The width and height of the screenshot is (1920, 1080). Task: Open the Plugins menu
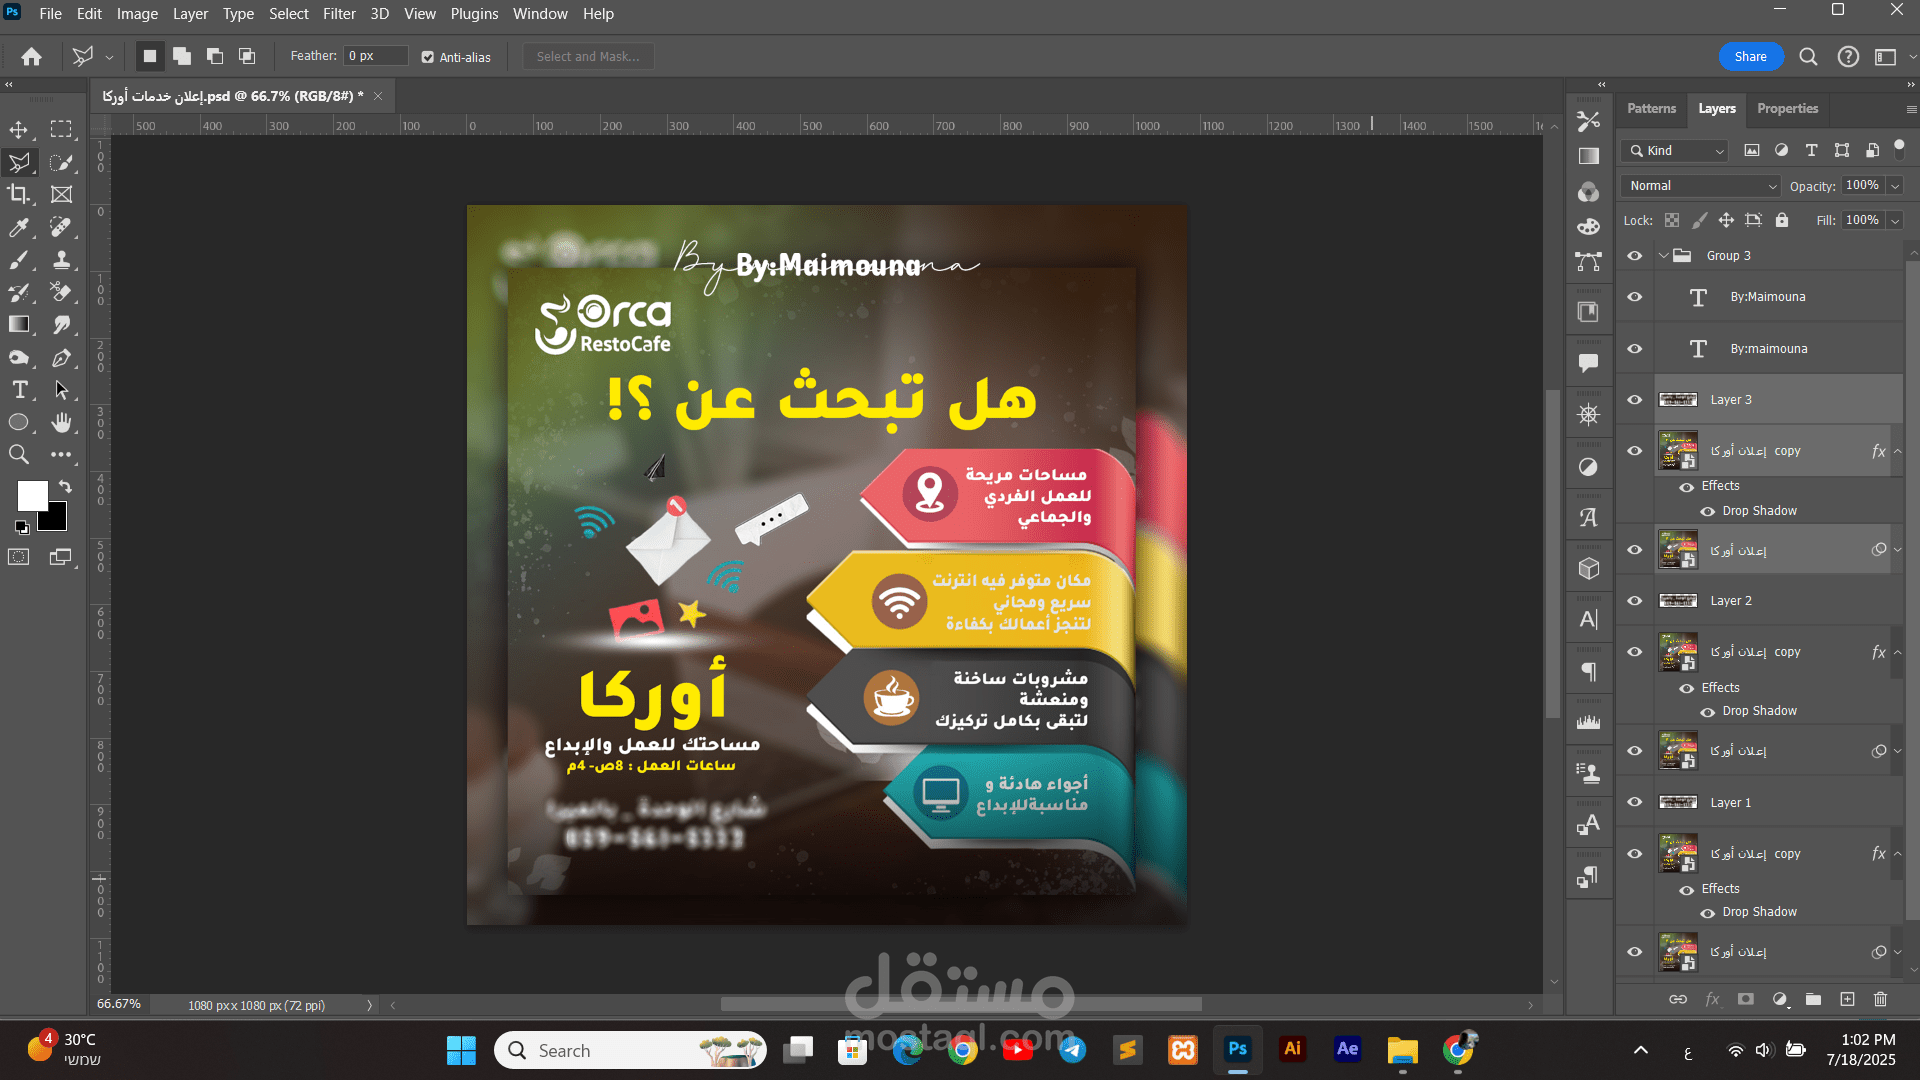[x=474, y=14]
